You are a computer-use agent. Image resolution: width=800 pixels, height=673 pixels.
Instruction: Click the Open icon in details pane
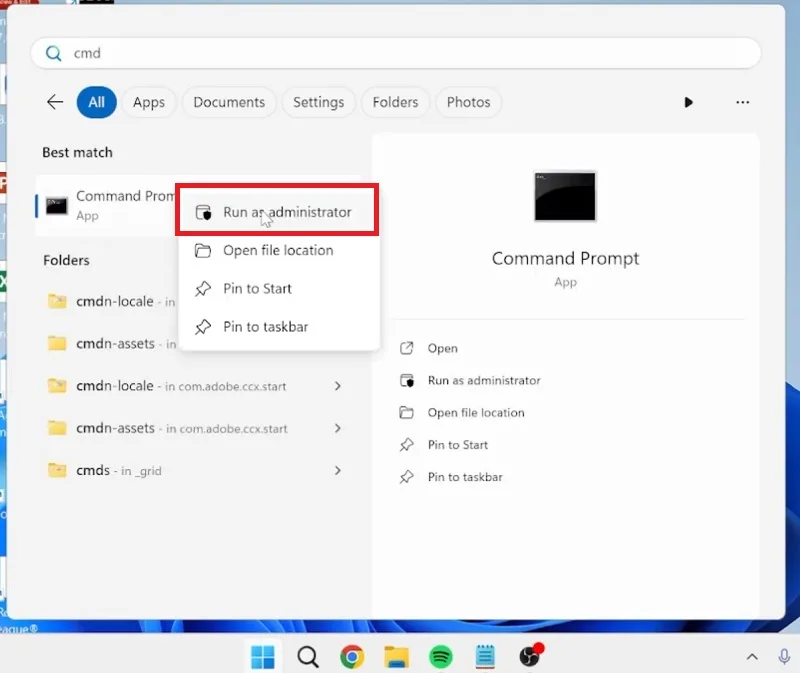[407, 348]
